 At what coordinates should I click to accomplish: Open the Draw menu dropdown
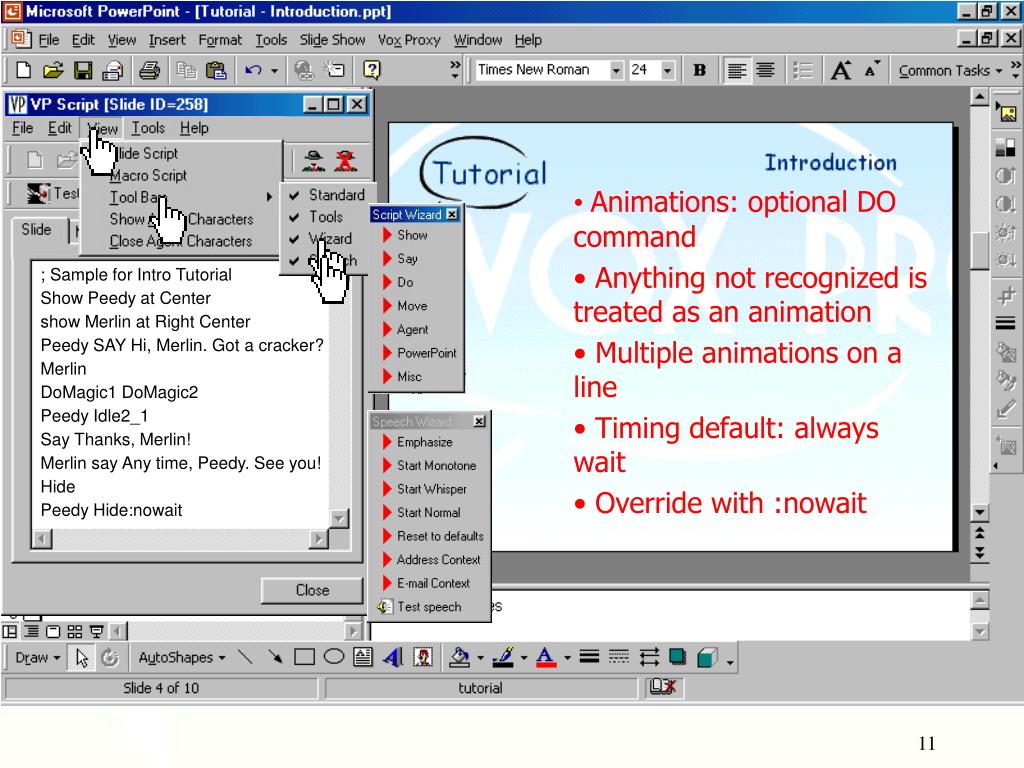[38, 658]
